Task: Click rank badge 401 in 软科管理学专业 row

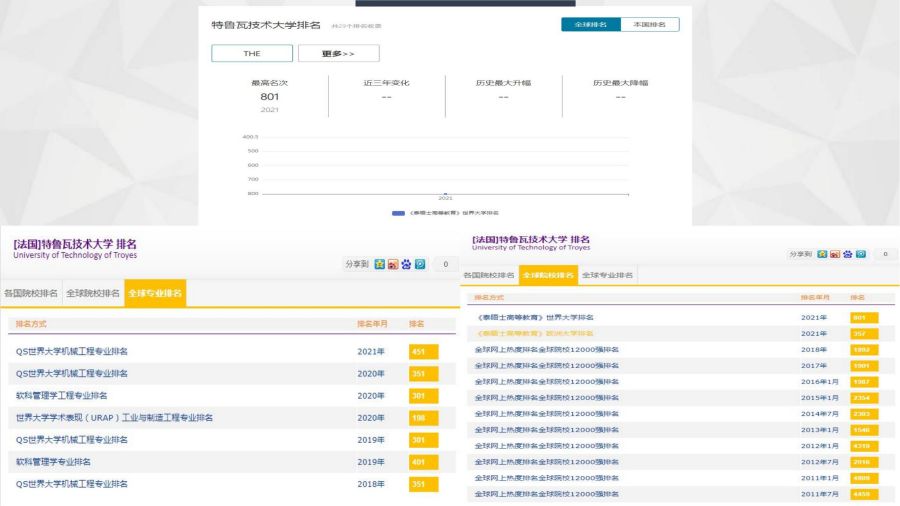Action: (424, 462)
